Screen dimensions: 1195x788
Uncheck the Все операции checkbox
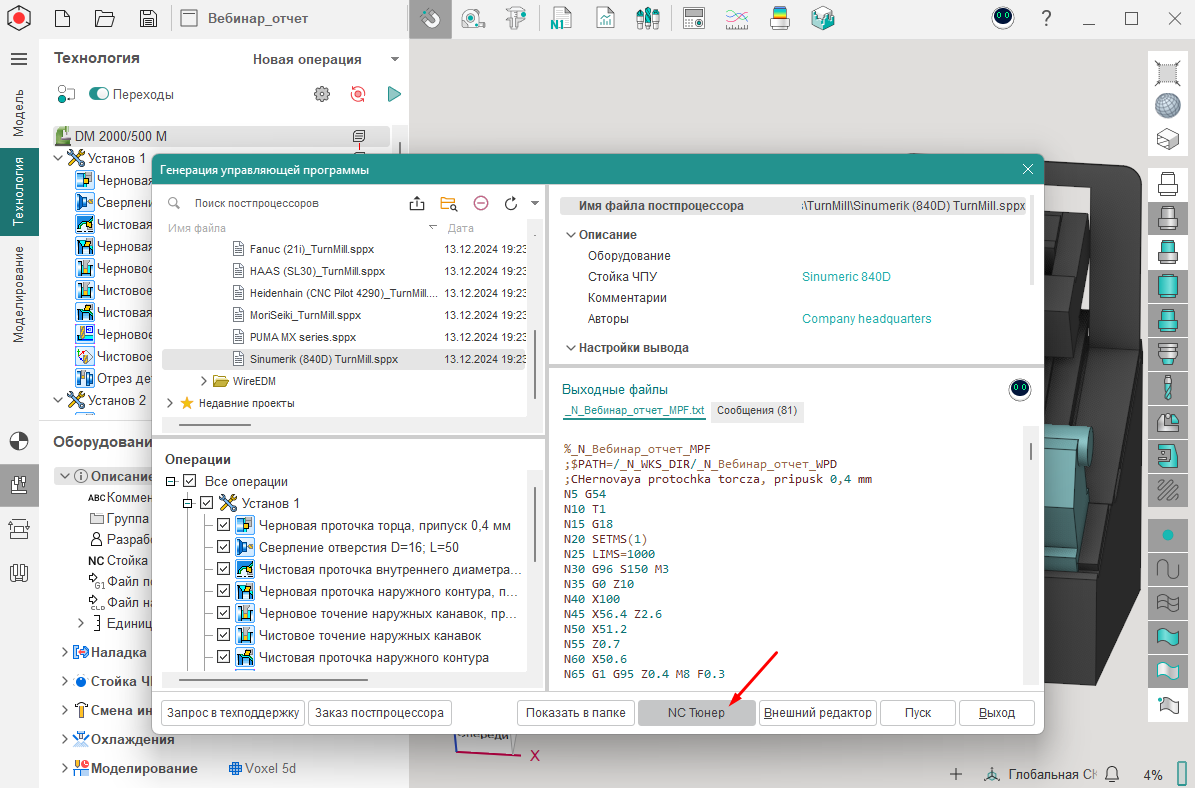[190, 482]
